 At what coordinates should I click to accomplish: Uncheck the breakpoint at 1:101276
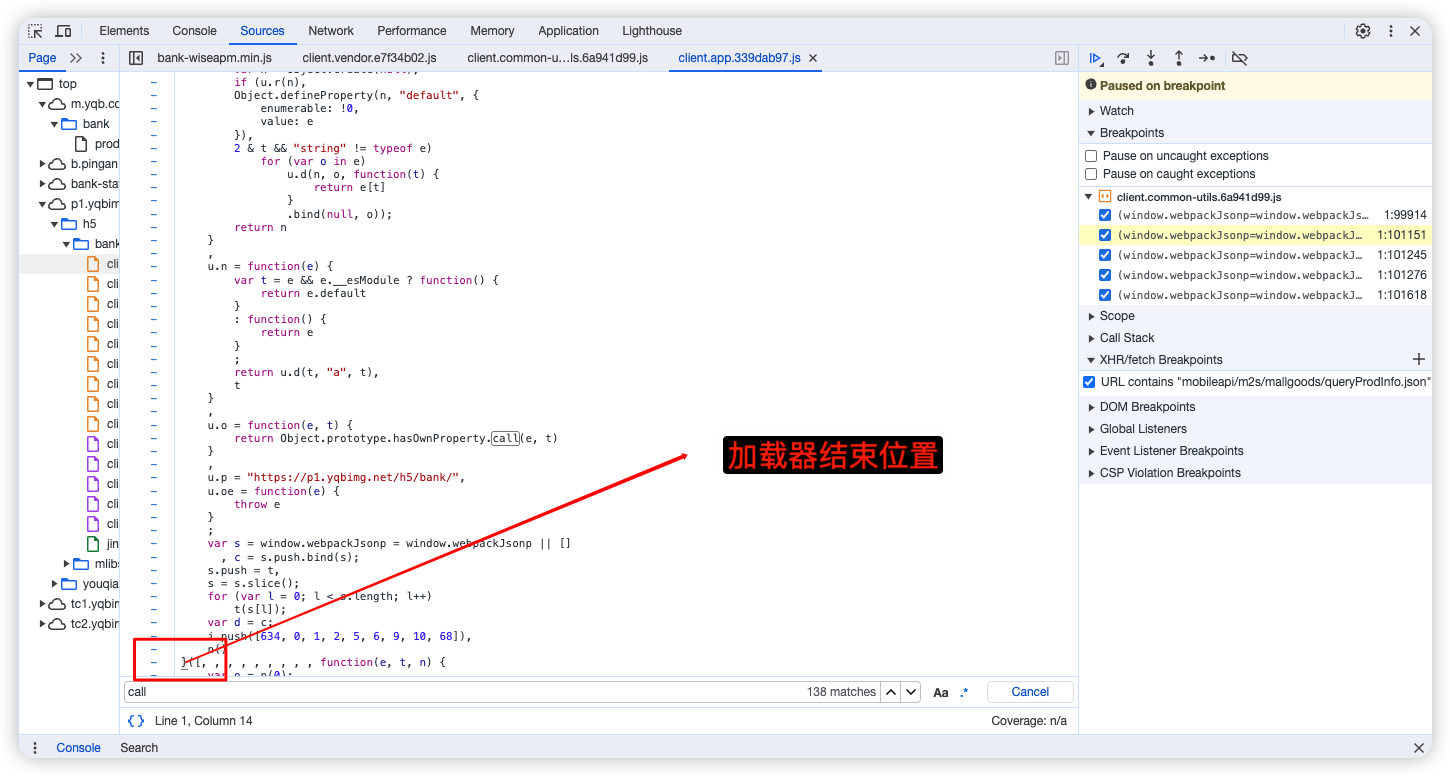[x=1105, y=275]
